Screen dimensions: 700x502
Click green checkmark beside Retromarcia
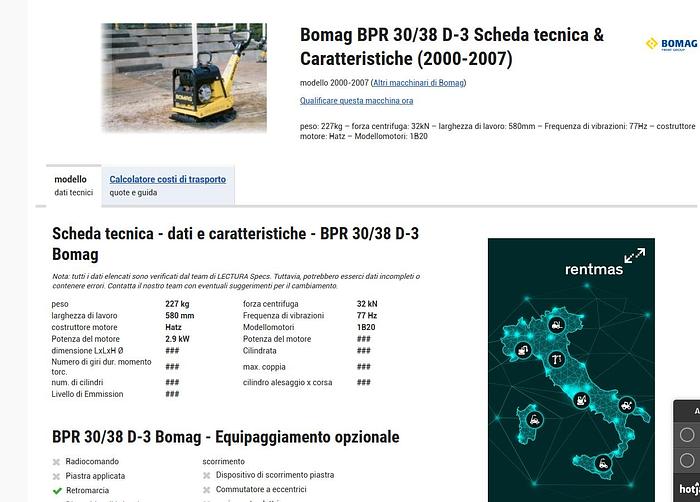(57, 491)
